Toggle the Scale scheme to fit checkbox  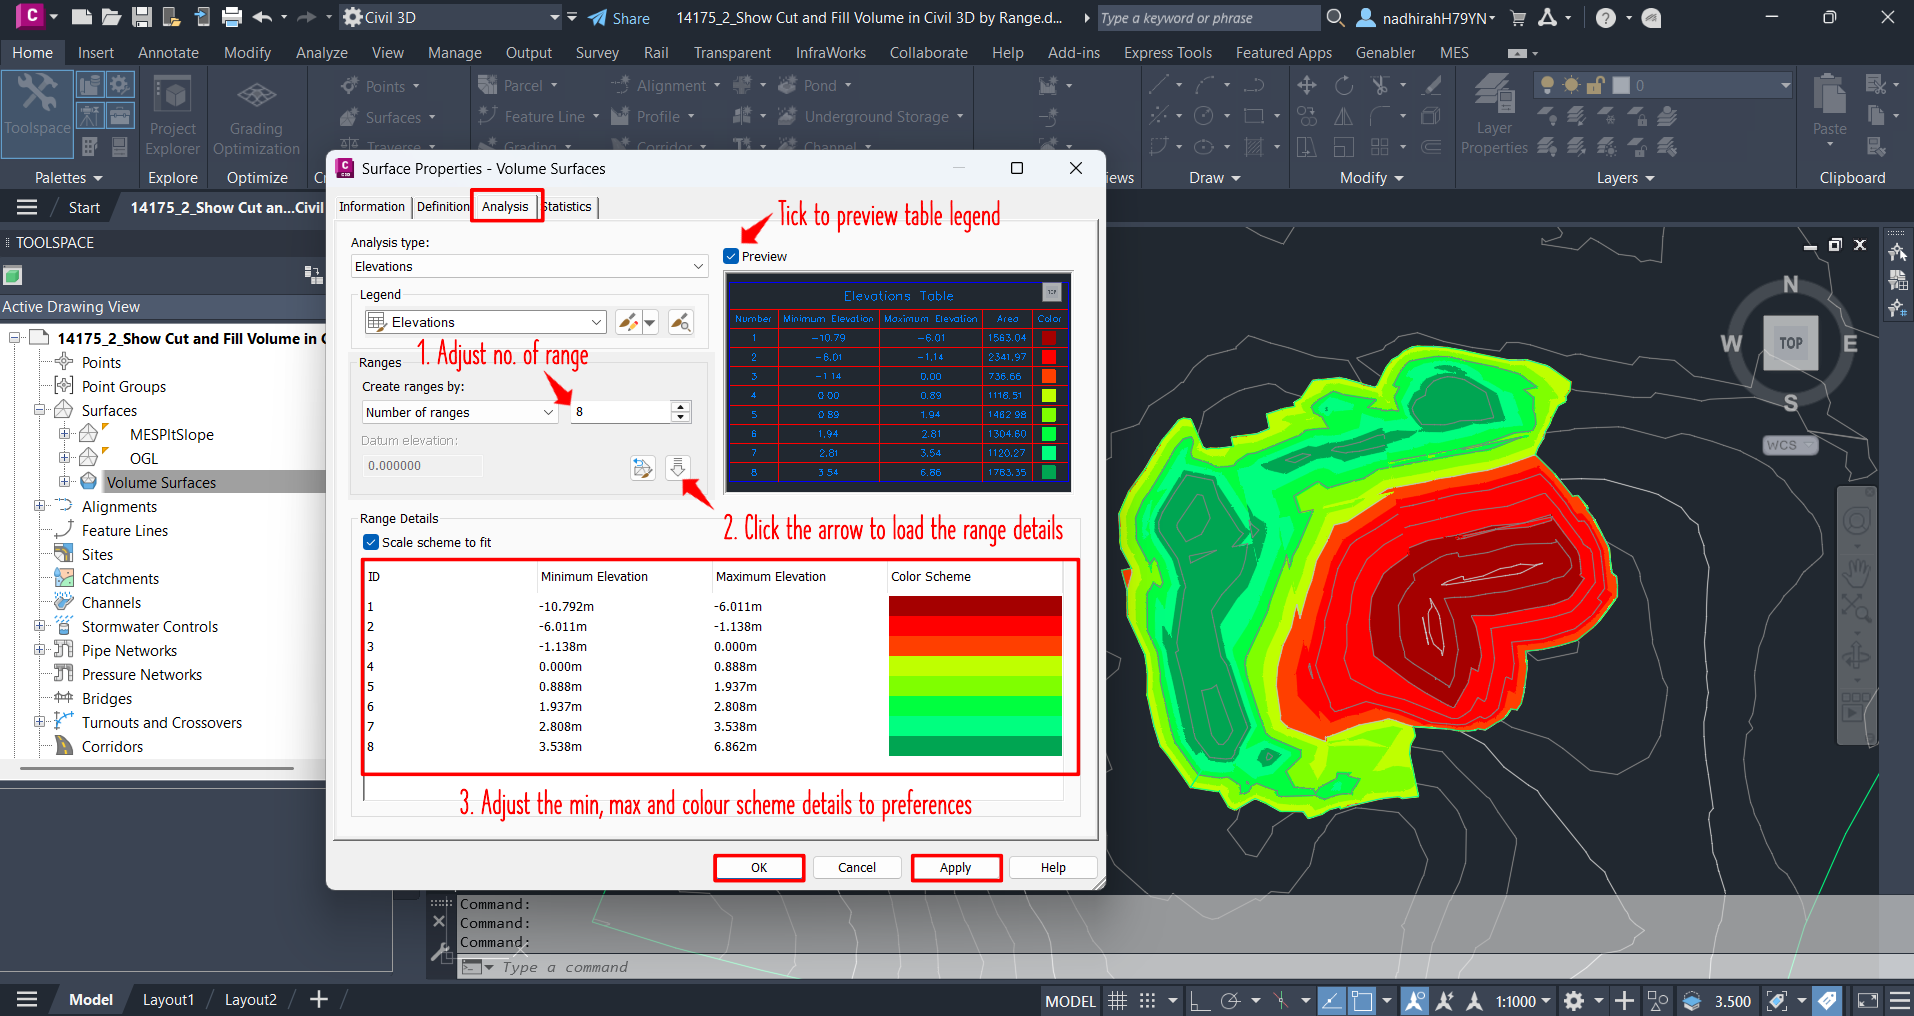click(371, 542)
